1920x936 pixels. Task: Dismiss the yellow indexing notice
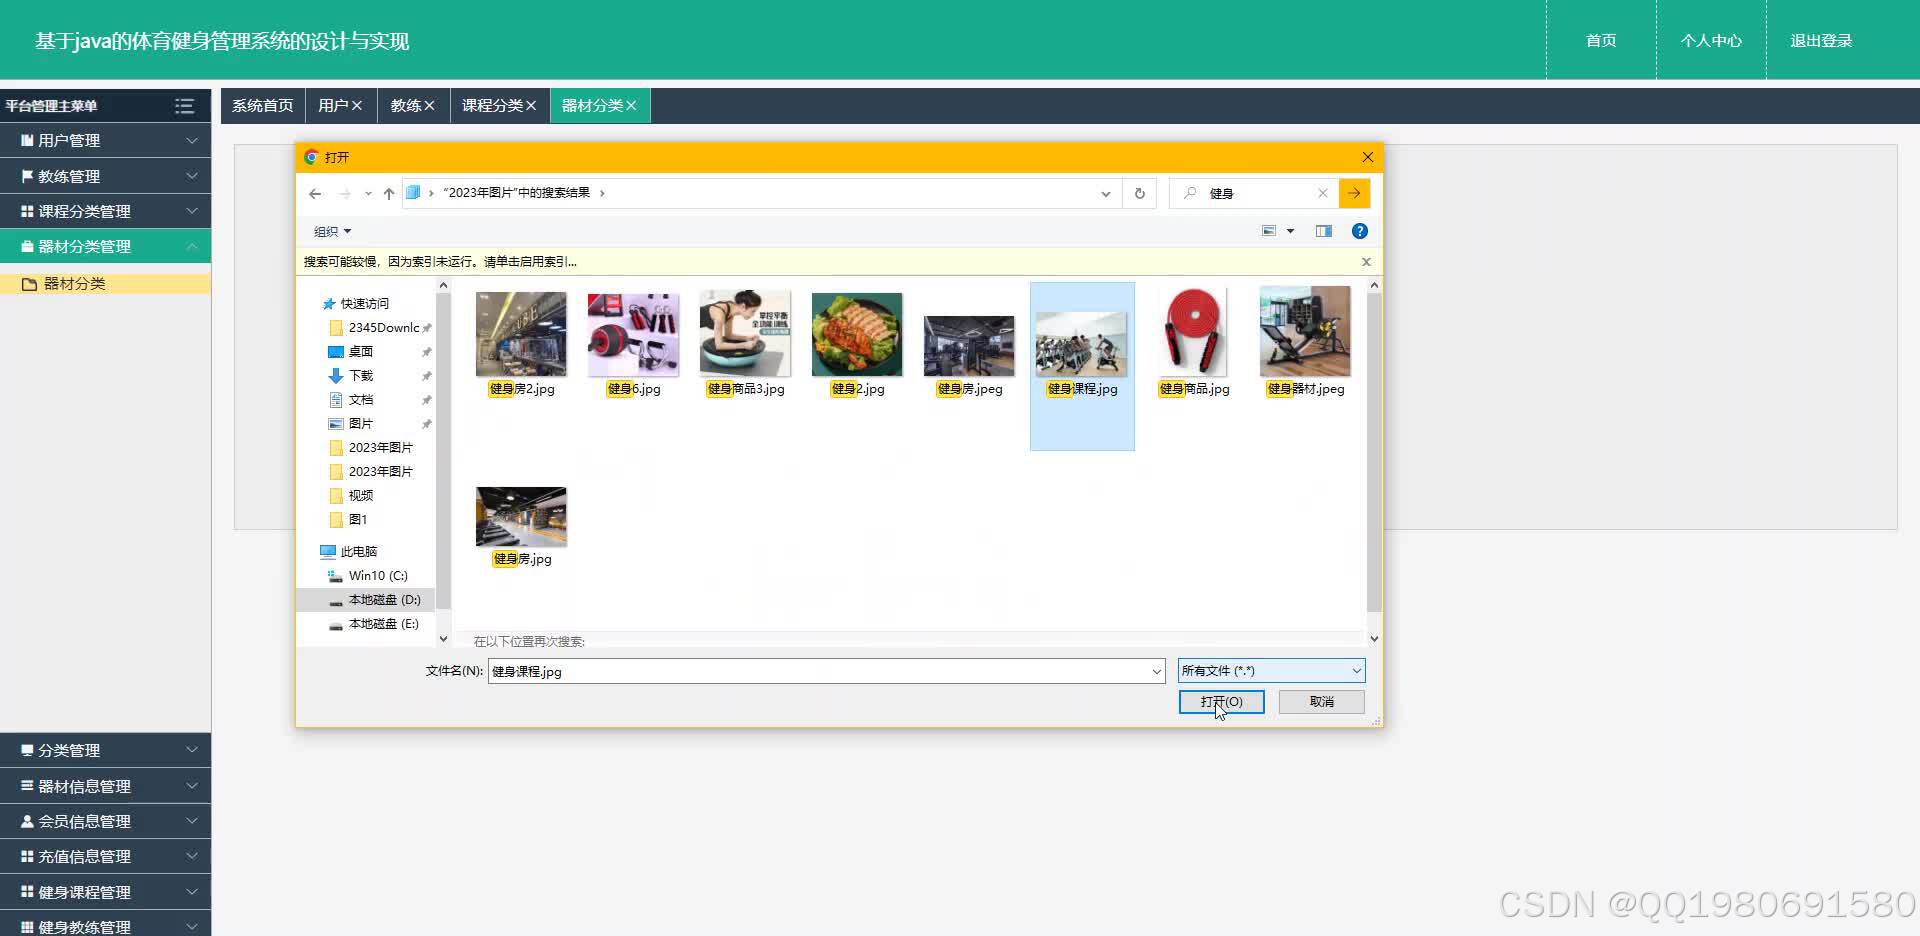point(1366,262)
